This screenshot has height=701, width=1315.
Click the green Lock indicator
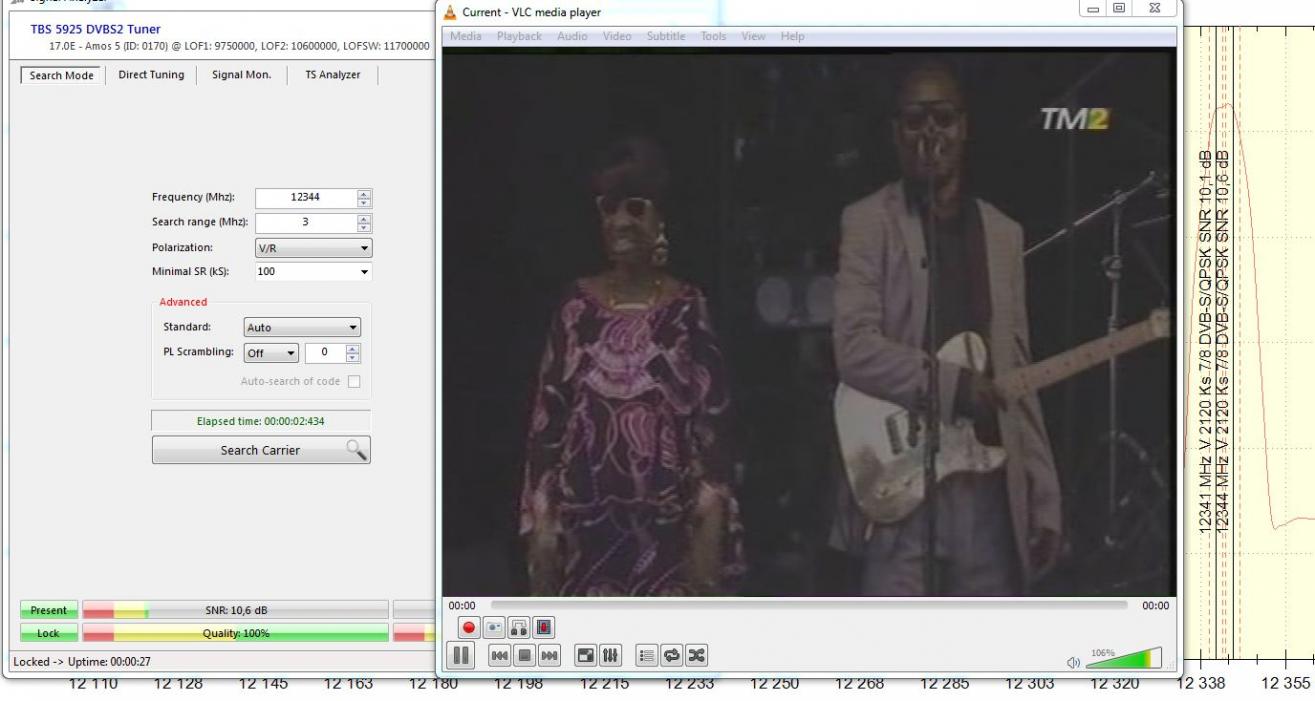(x=48, y=633)
